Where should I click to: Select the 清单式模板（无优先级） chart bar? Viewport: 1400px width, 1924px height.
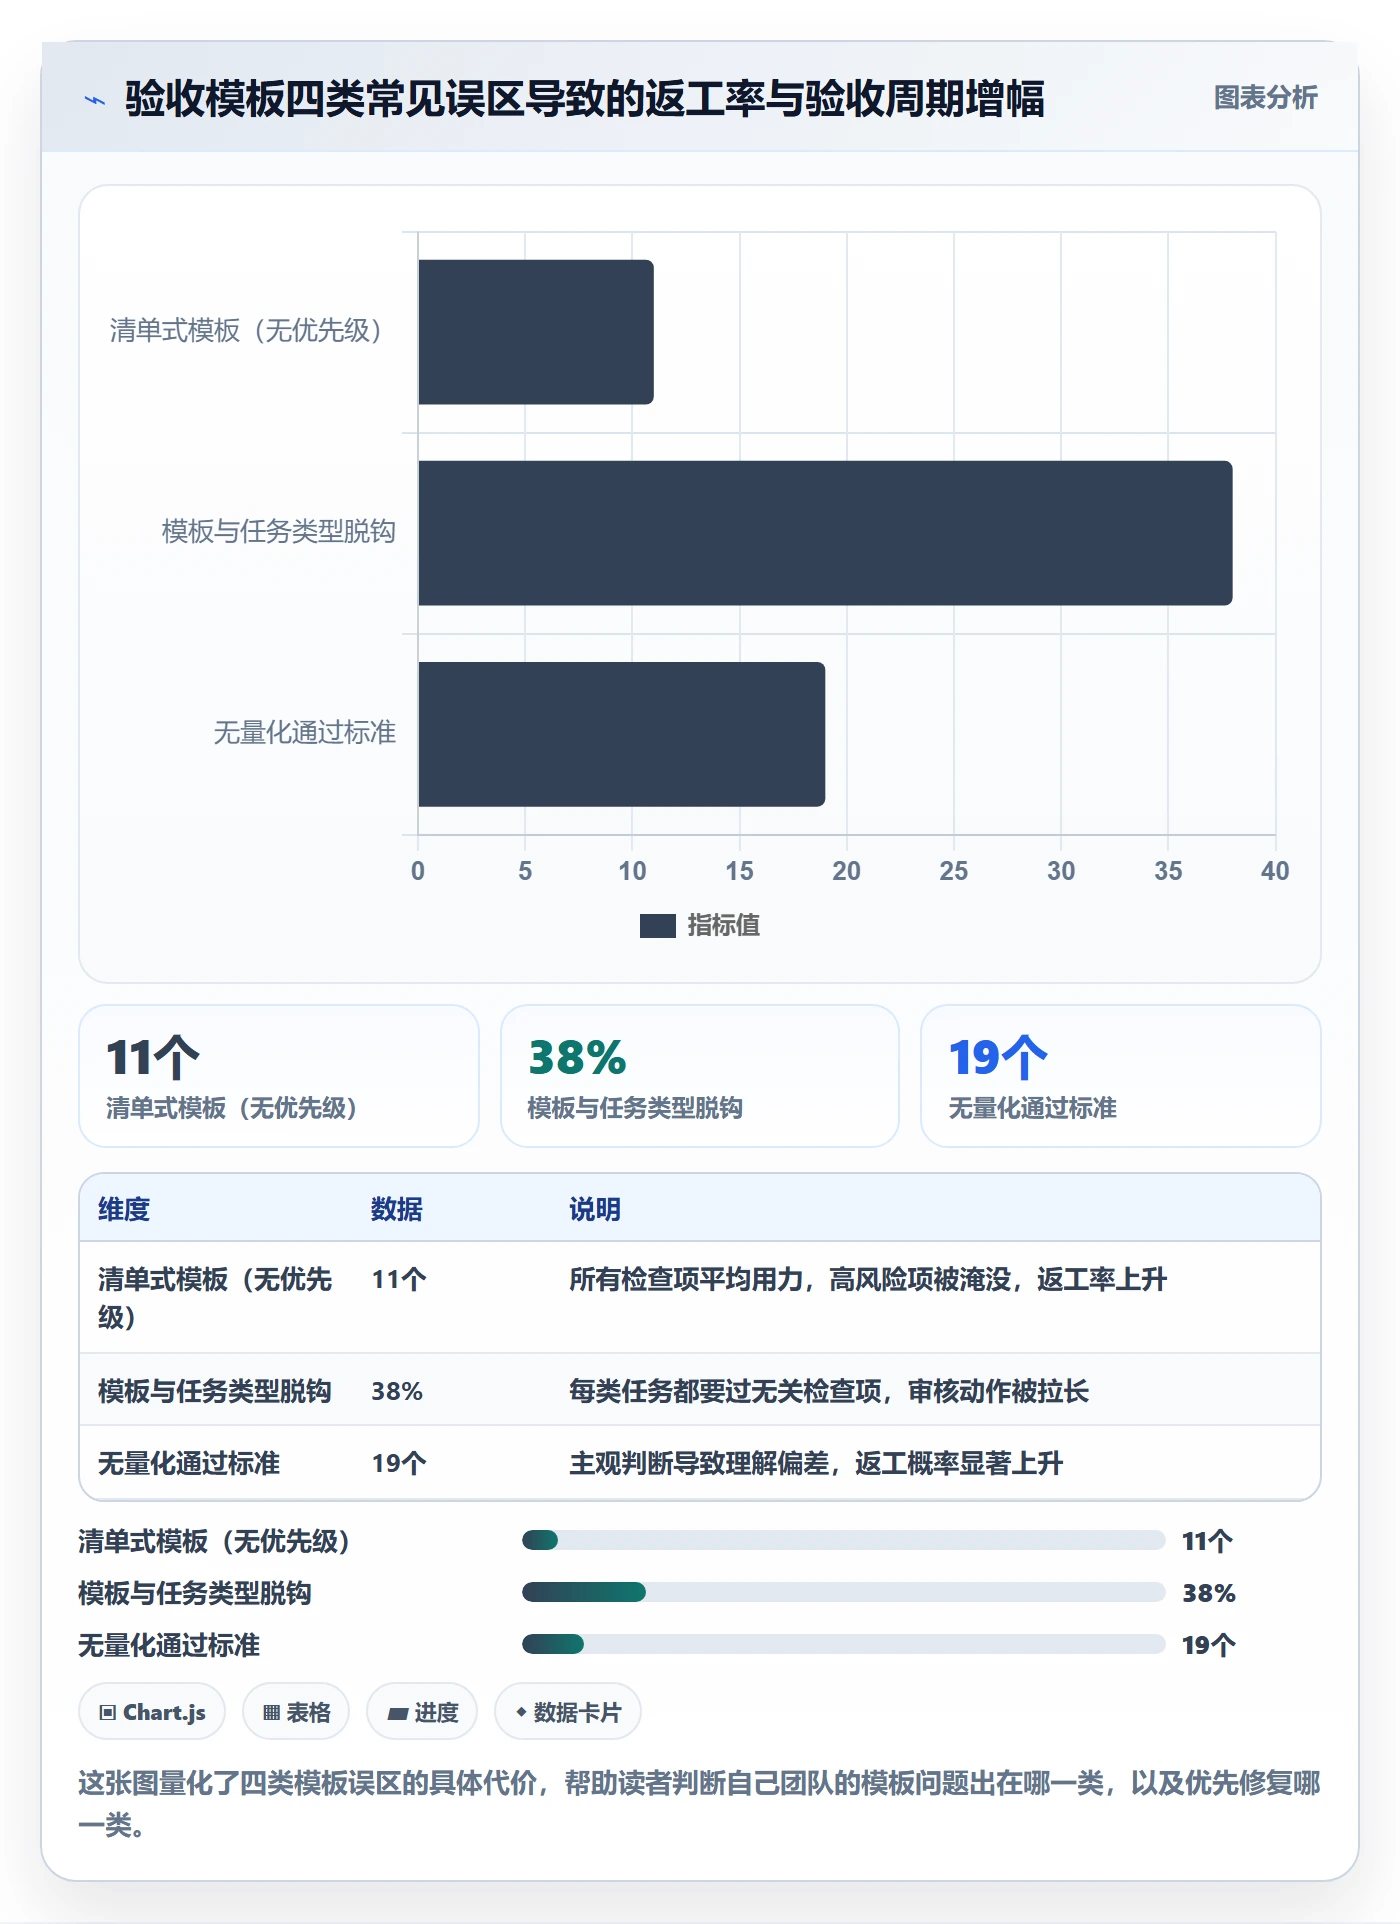tap(536, 332)
